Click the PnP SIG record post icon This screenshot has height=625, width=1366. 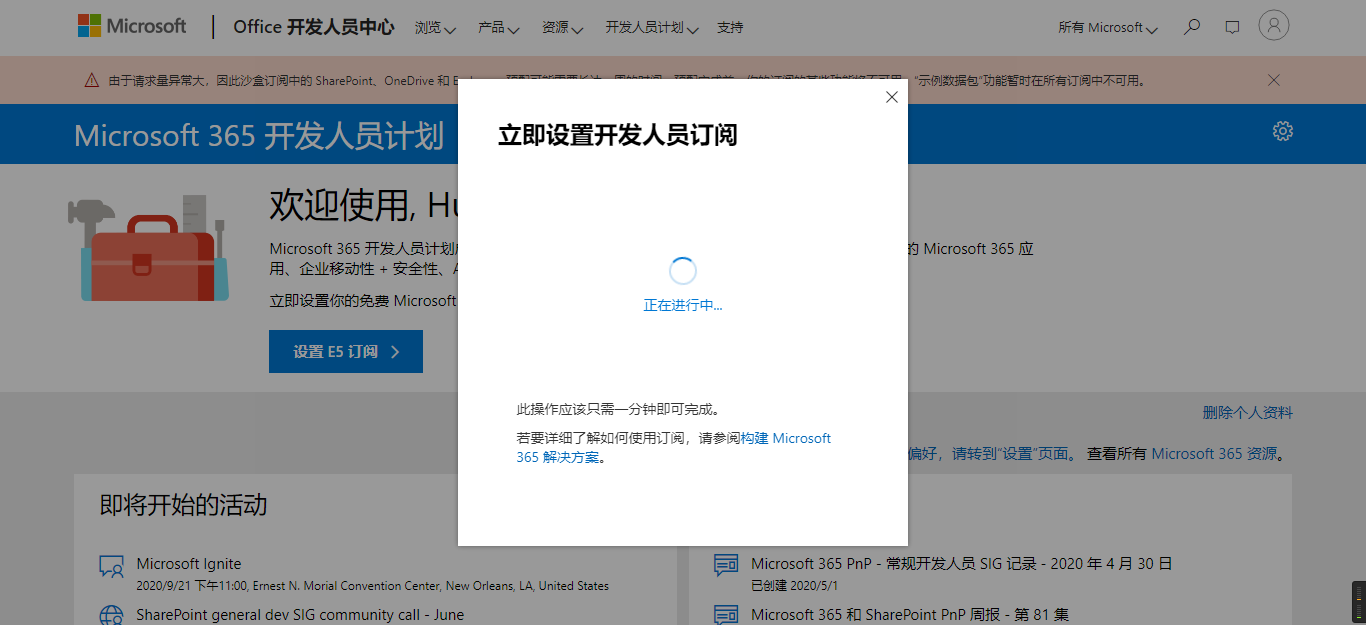point(726,567)
